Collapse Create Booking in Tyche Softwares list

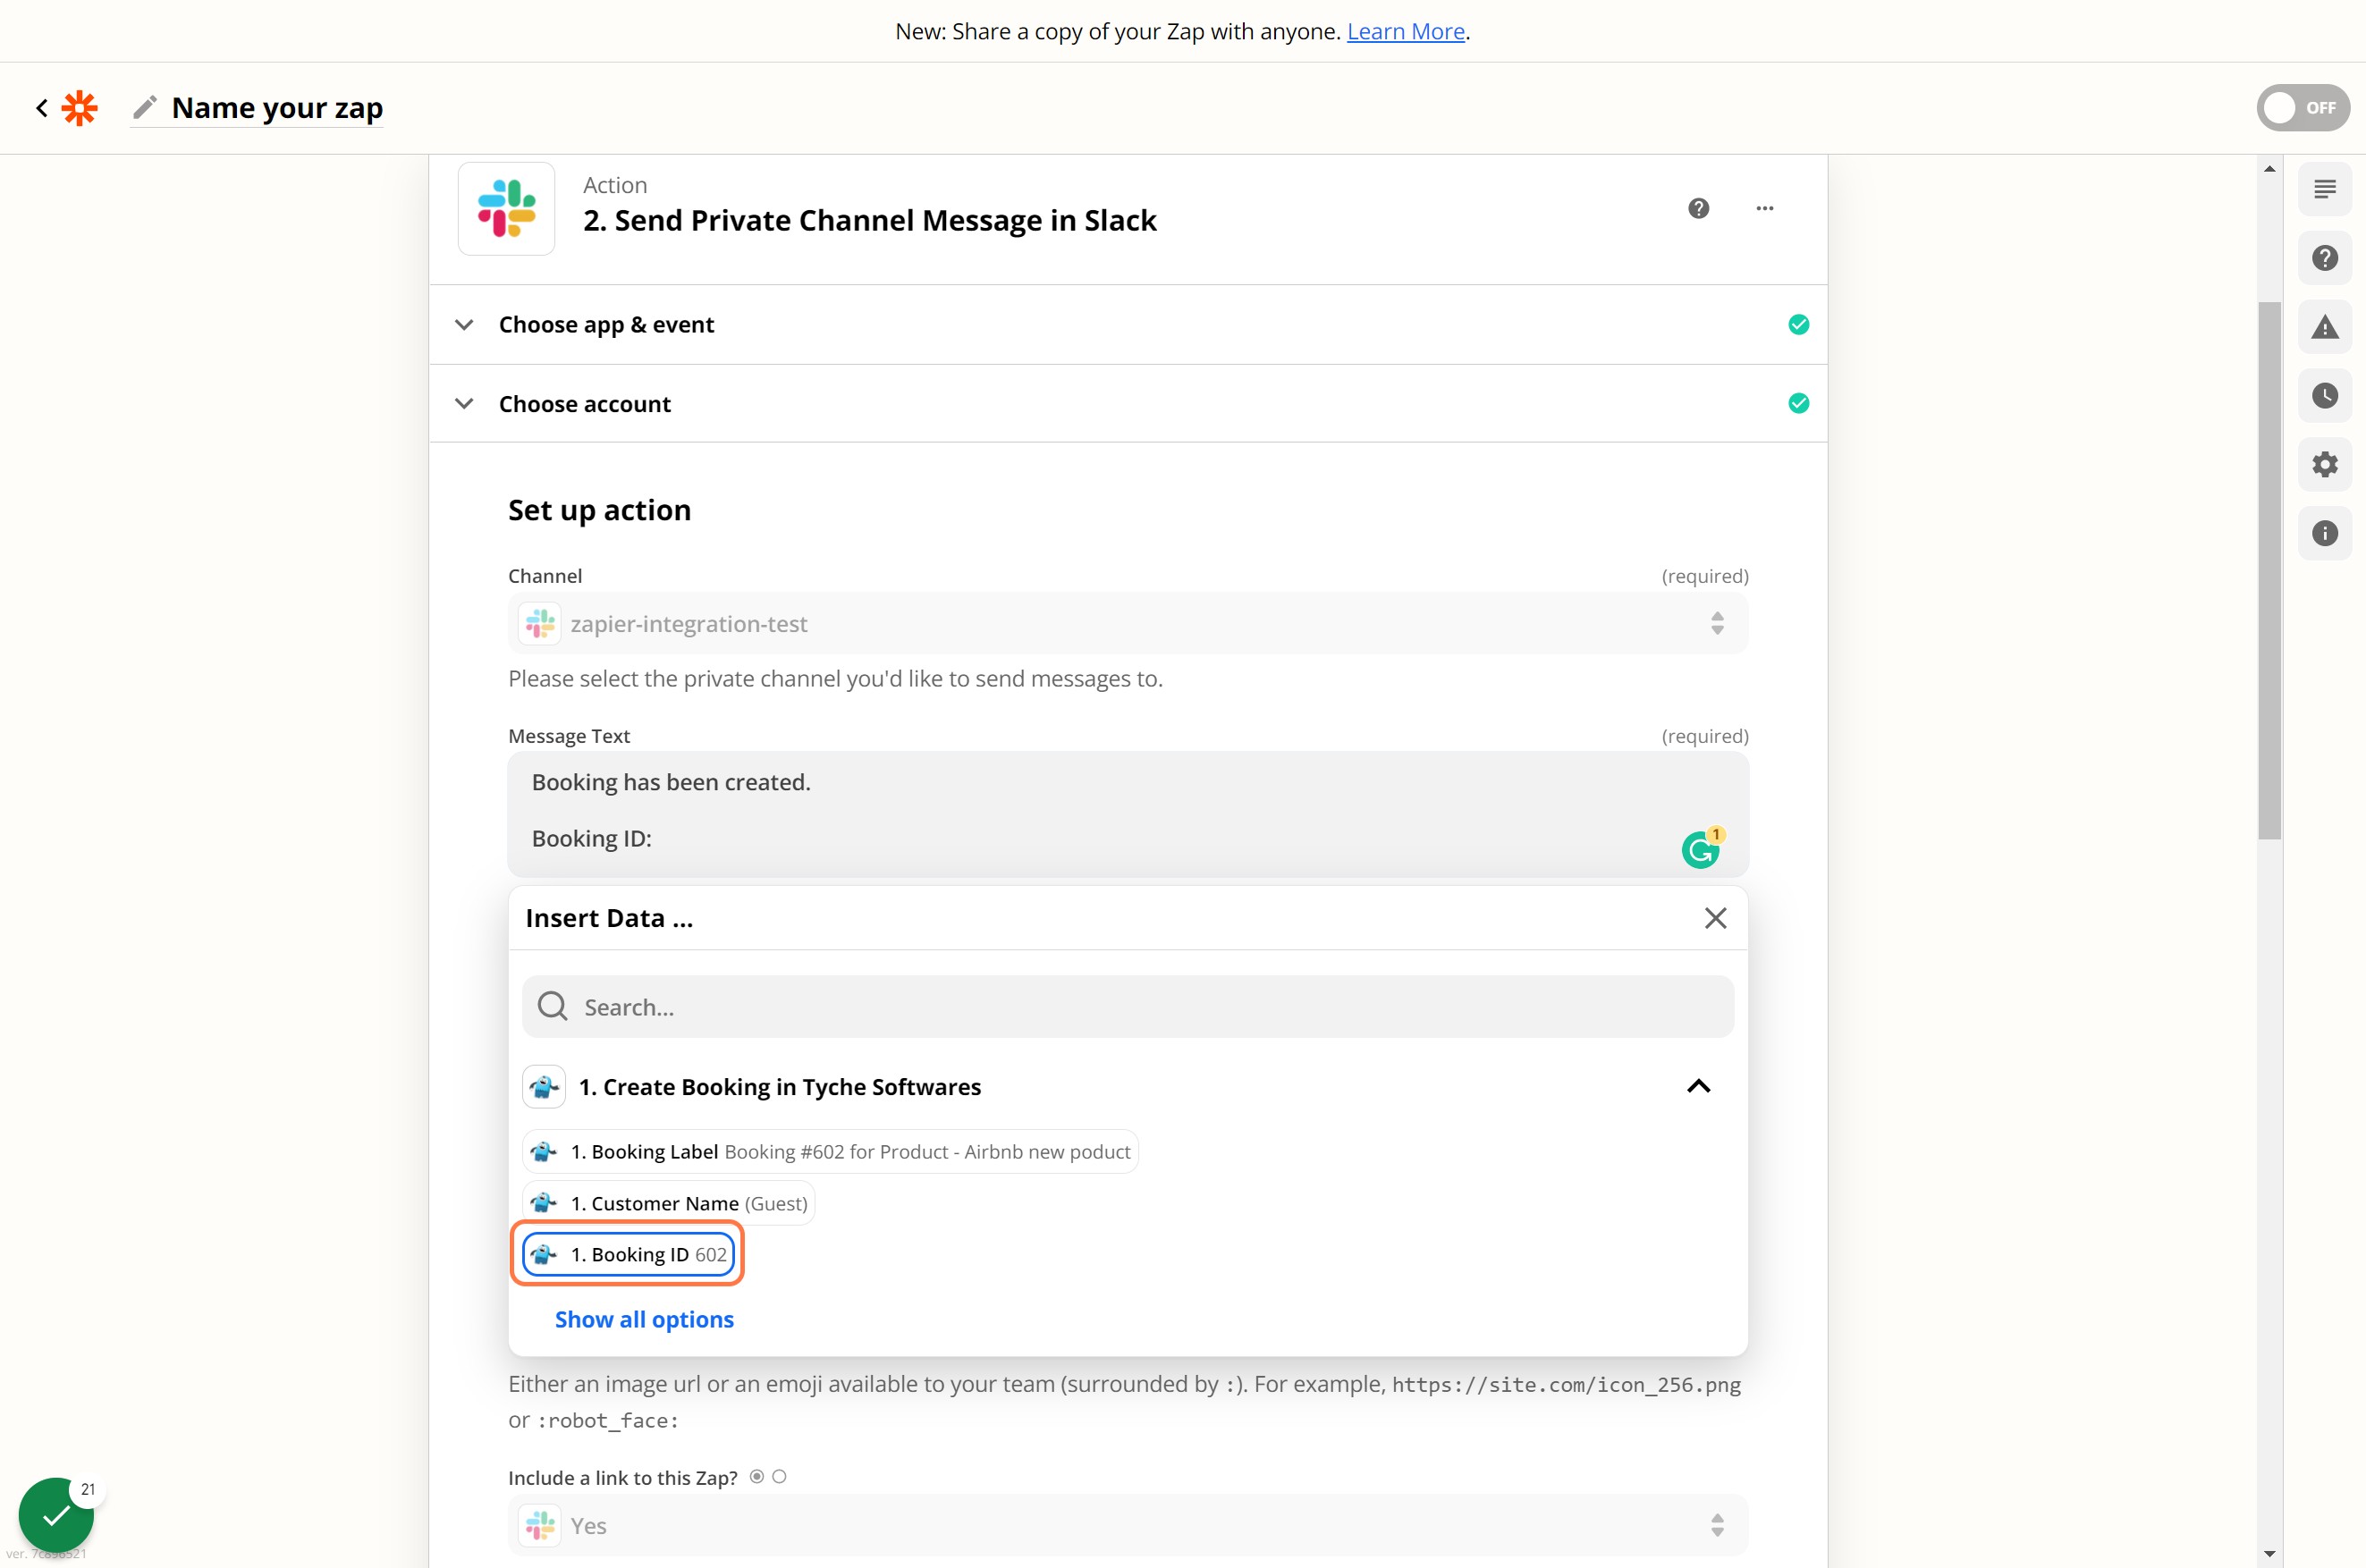(1698, 1086)
